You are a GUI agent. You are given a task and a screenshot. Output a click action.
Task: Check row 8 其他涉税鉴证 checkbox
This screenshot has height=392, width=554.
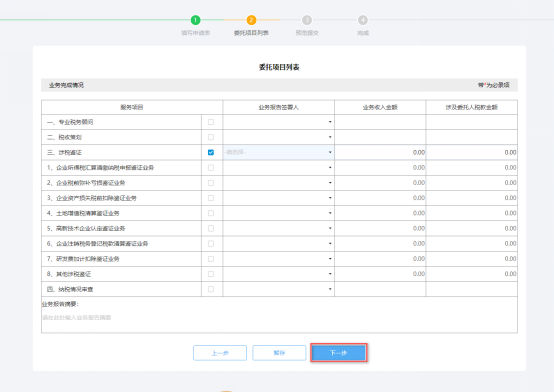[211, 274]
